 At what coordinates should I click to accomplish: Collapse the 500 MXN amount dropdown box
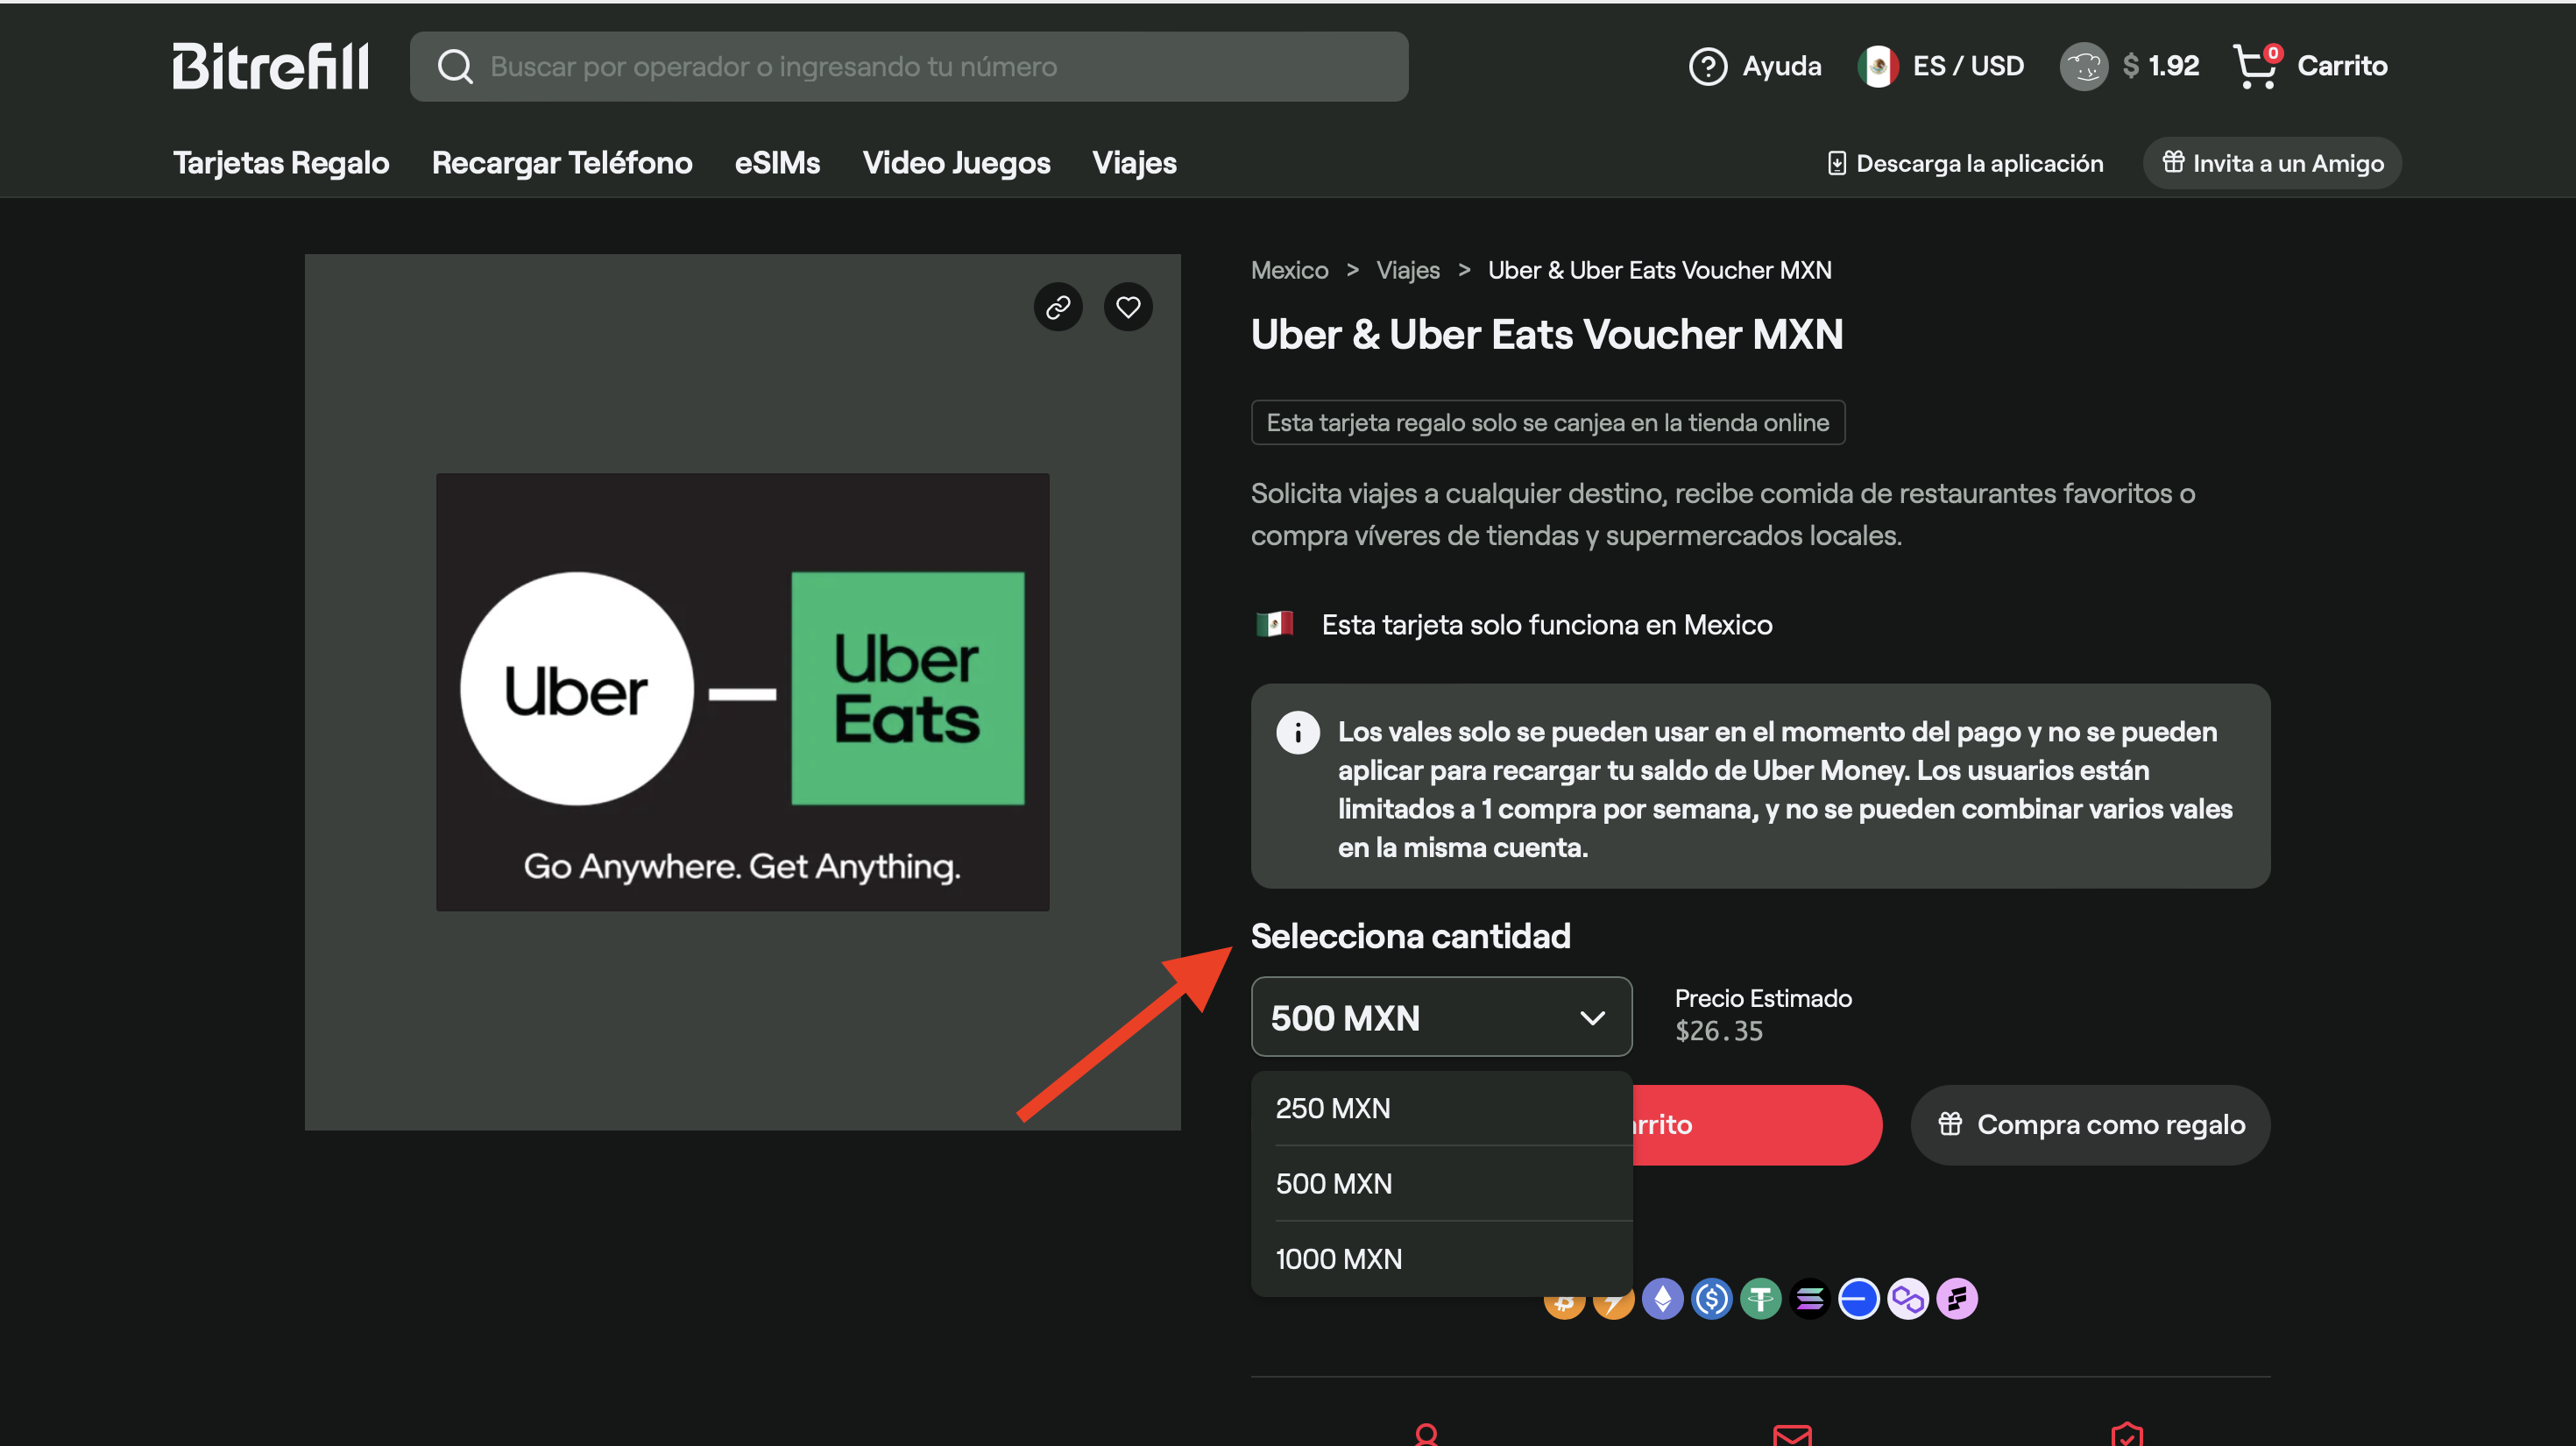coord(1441,1017)
